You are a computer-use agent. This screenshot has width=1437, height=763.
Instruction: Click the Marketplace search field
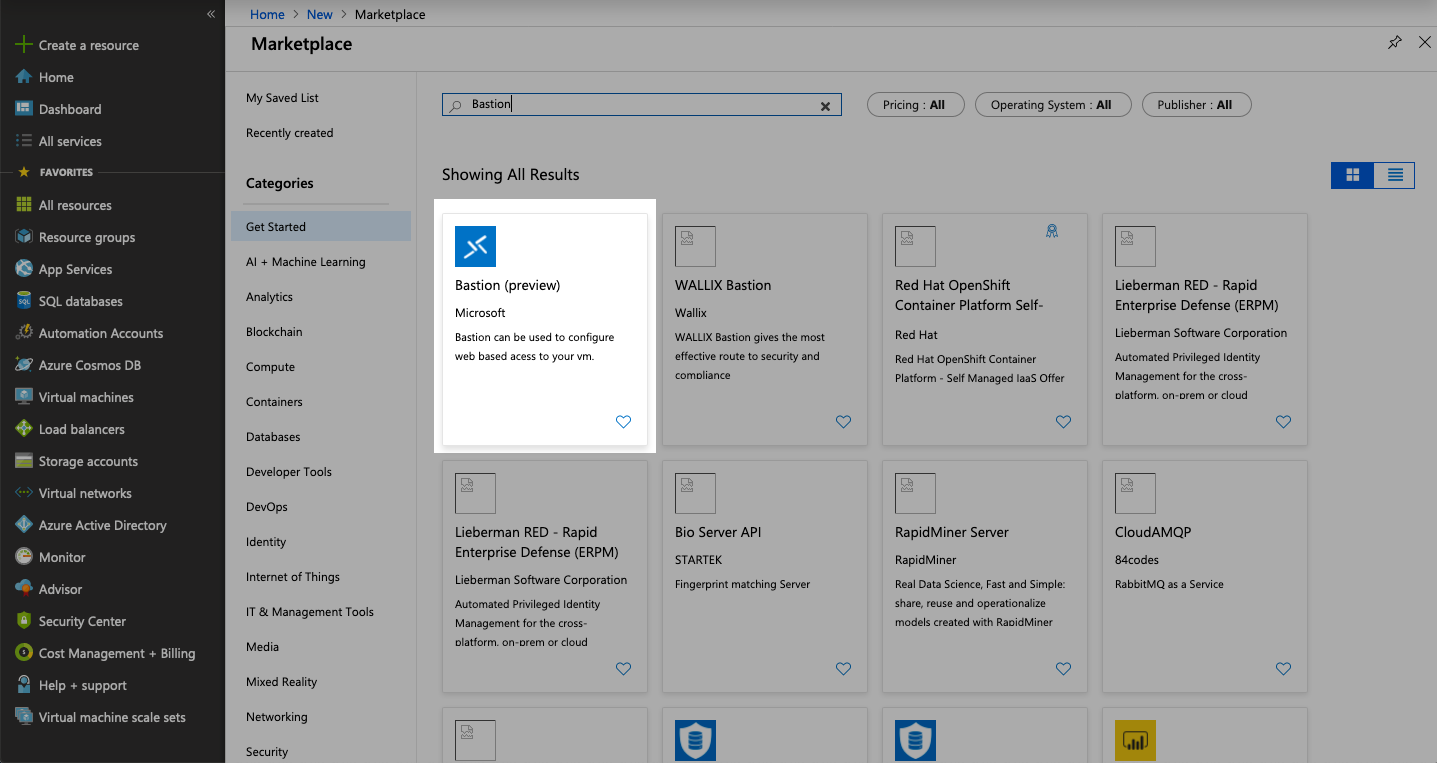(x=642, y=105)
